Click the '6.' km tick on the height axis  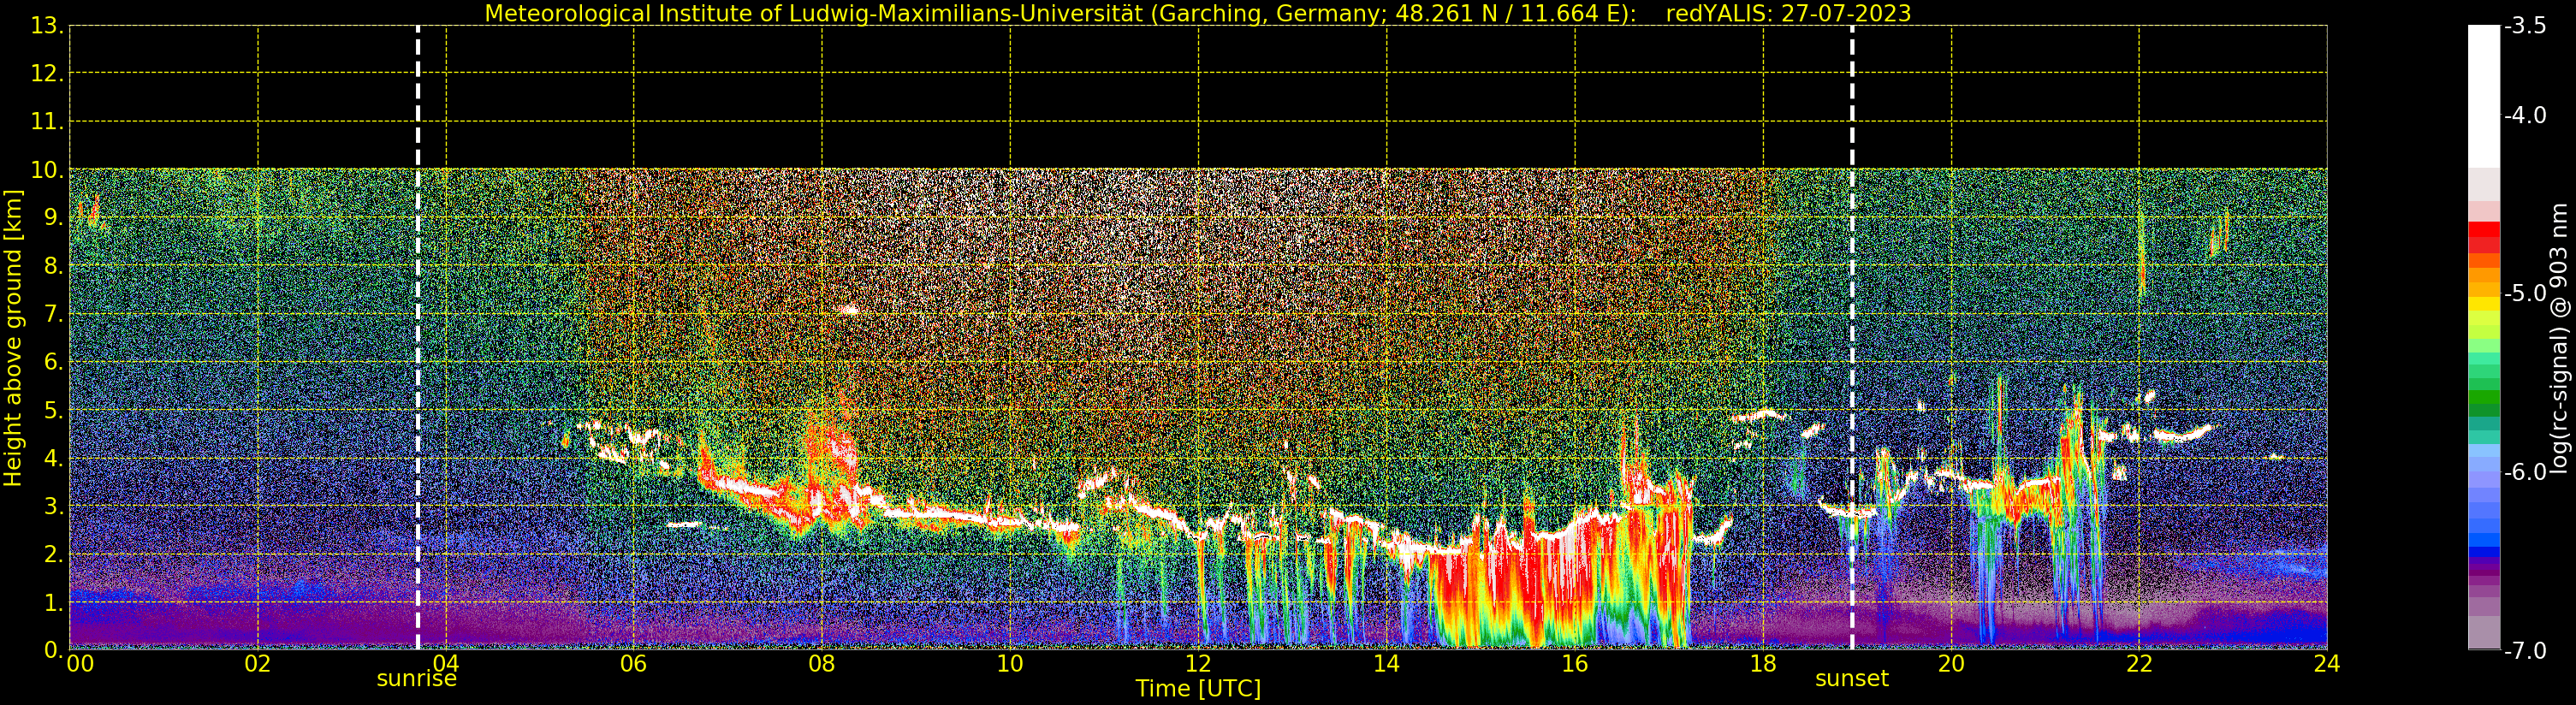53,362
